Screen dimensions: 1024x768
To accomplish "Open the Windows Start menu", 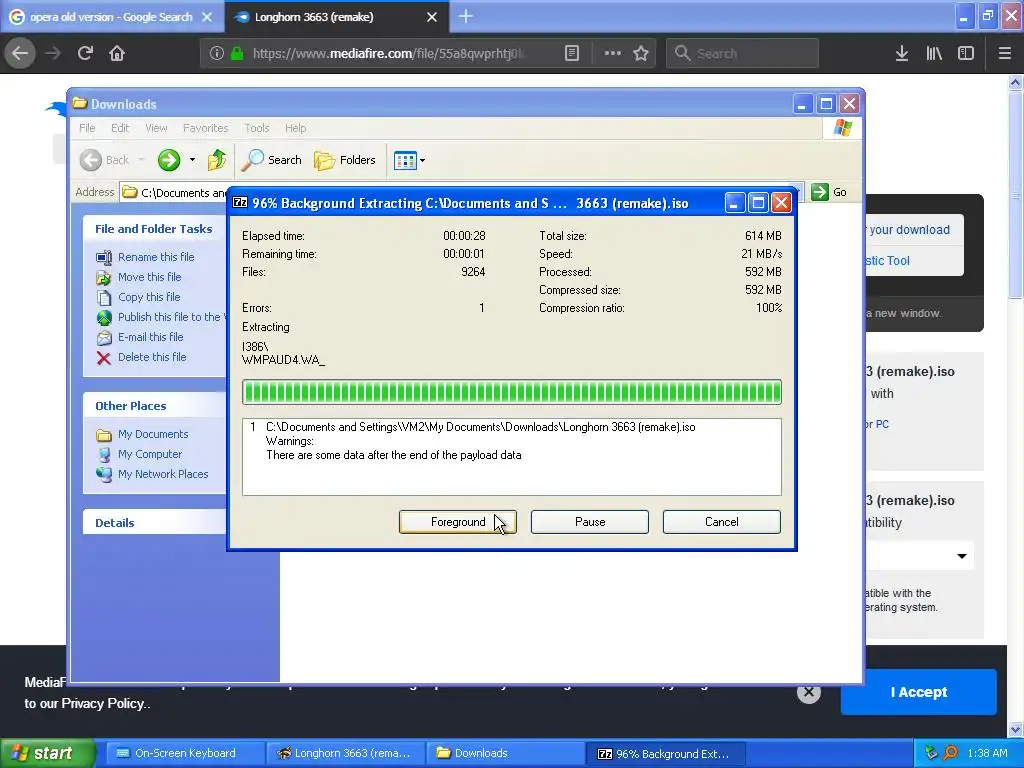I will [x=47, y=753].
